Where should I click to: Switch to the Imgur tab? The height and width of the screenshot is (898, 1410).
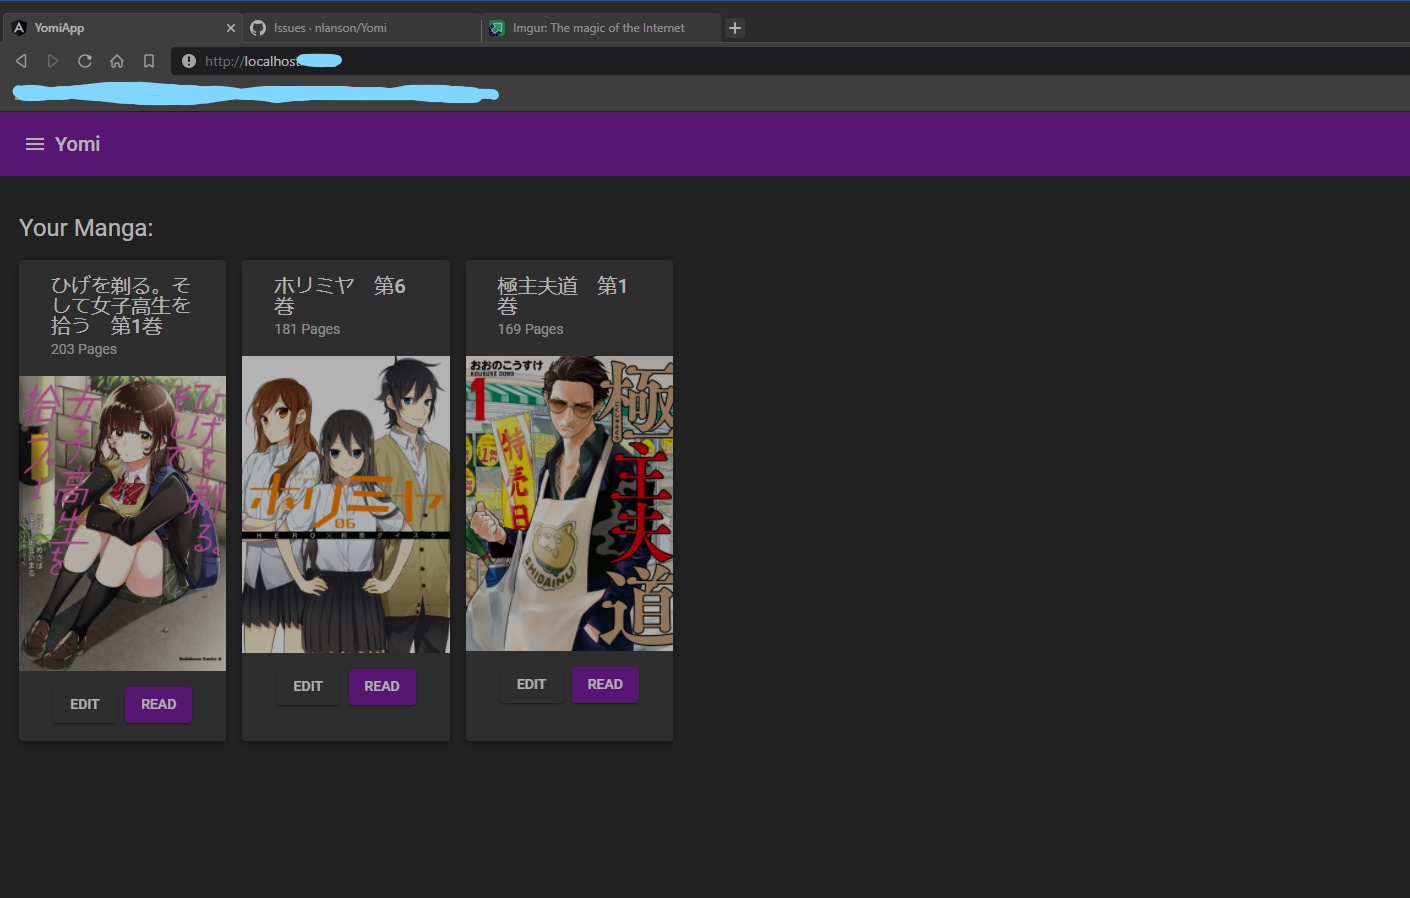601,28
